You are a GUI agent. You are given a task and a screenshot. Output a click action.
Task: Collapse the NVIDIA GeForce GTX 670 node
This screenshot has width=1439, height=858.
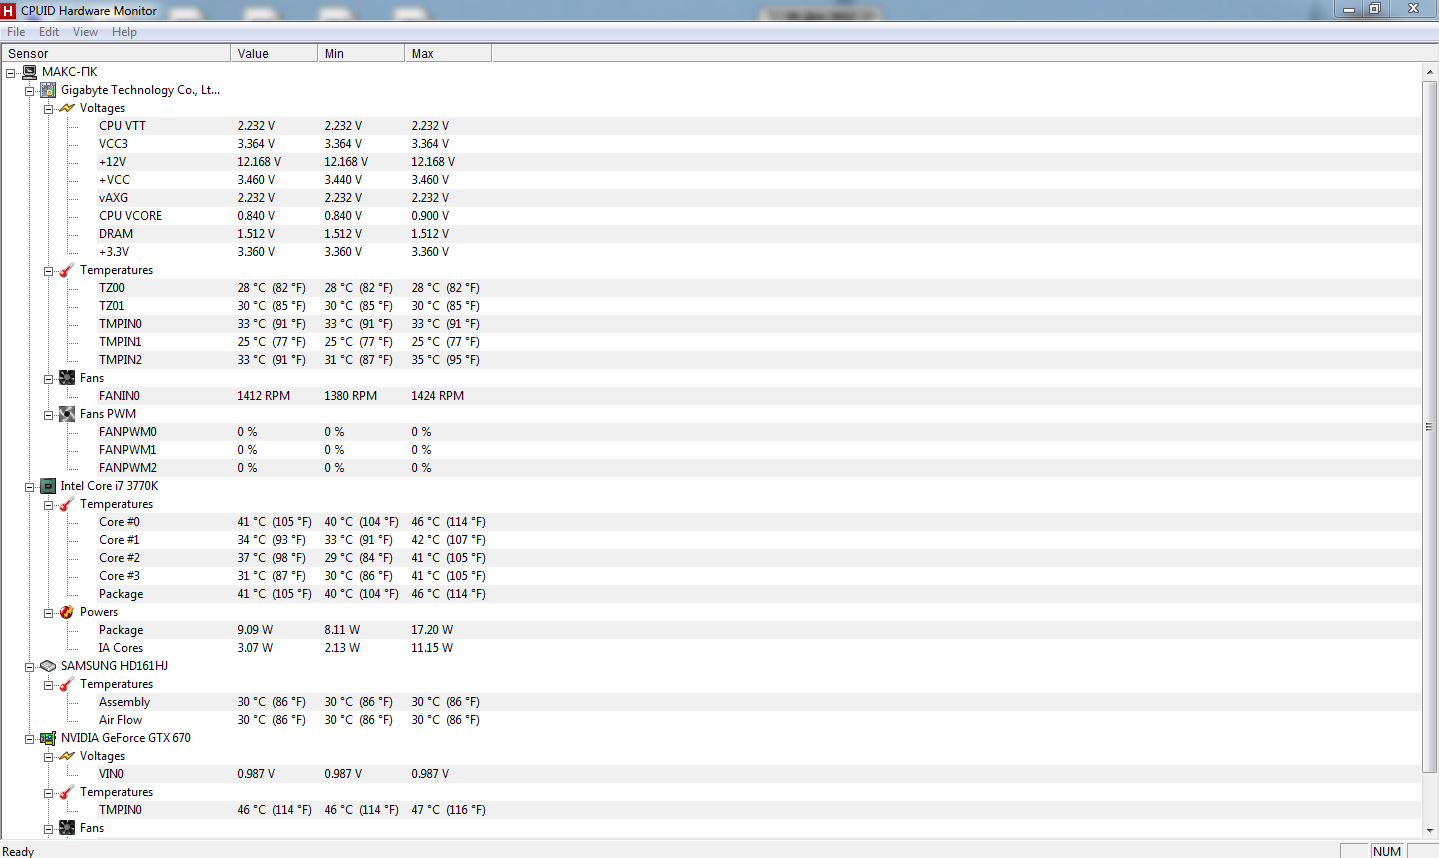tap(29, 739)
